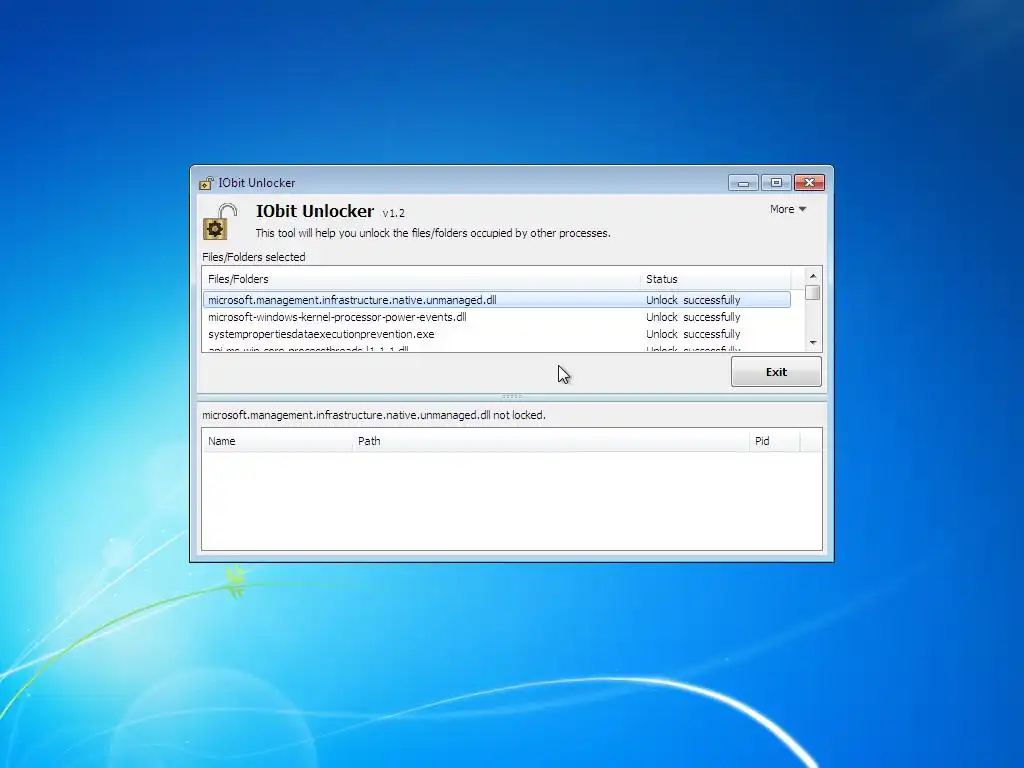1024x768 pixels.
Task: Click the Exit button
Action: coord(776,372)
